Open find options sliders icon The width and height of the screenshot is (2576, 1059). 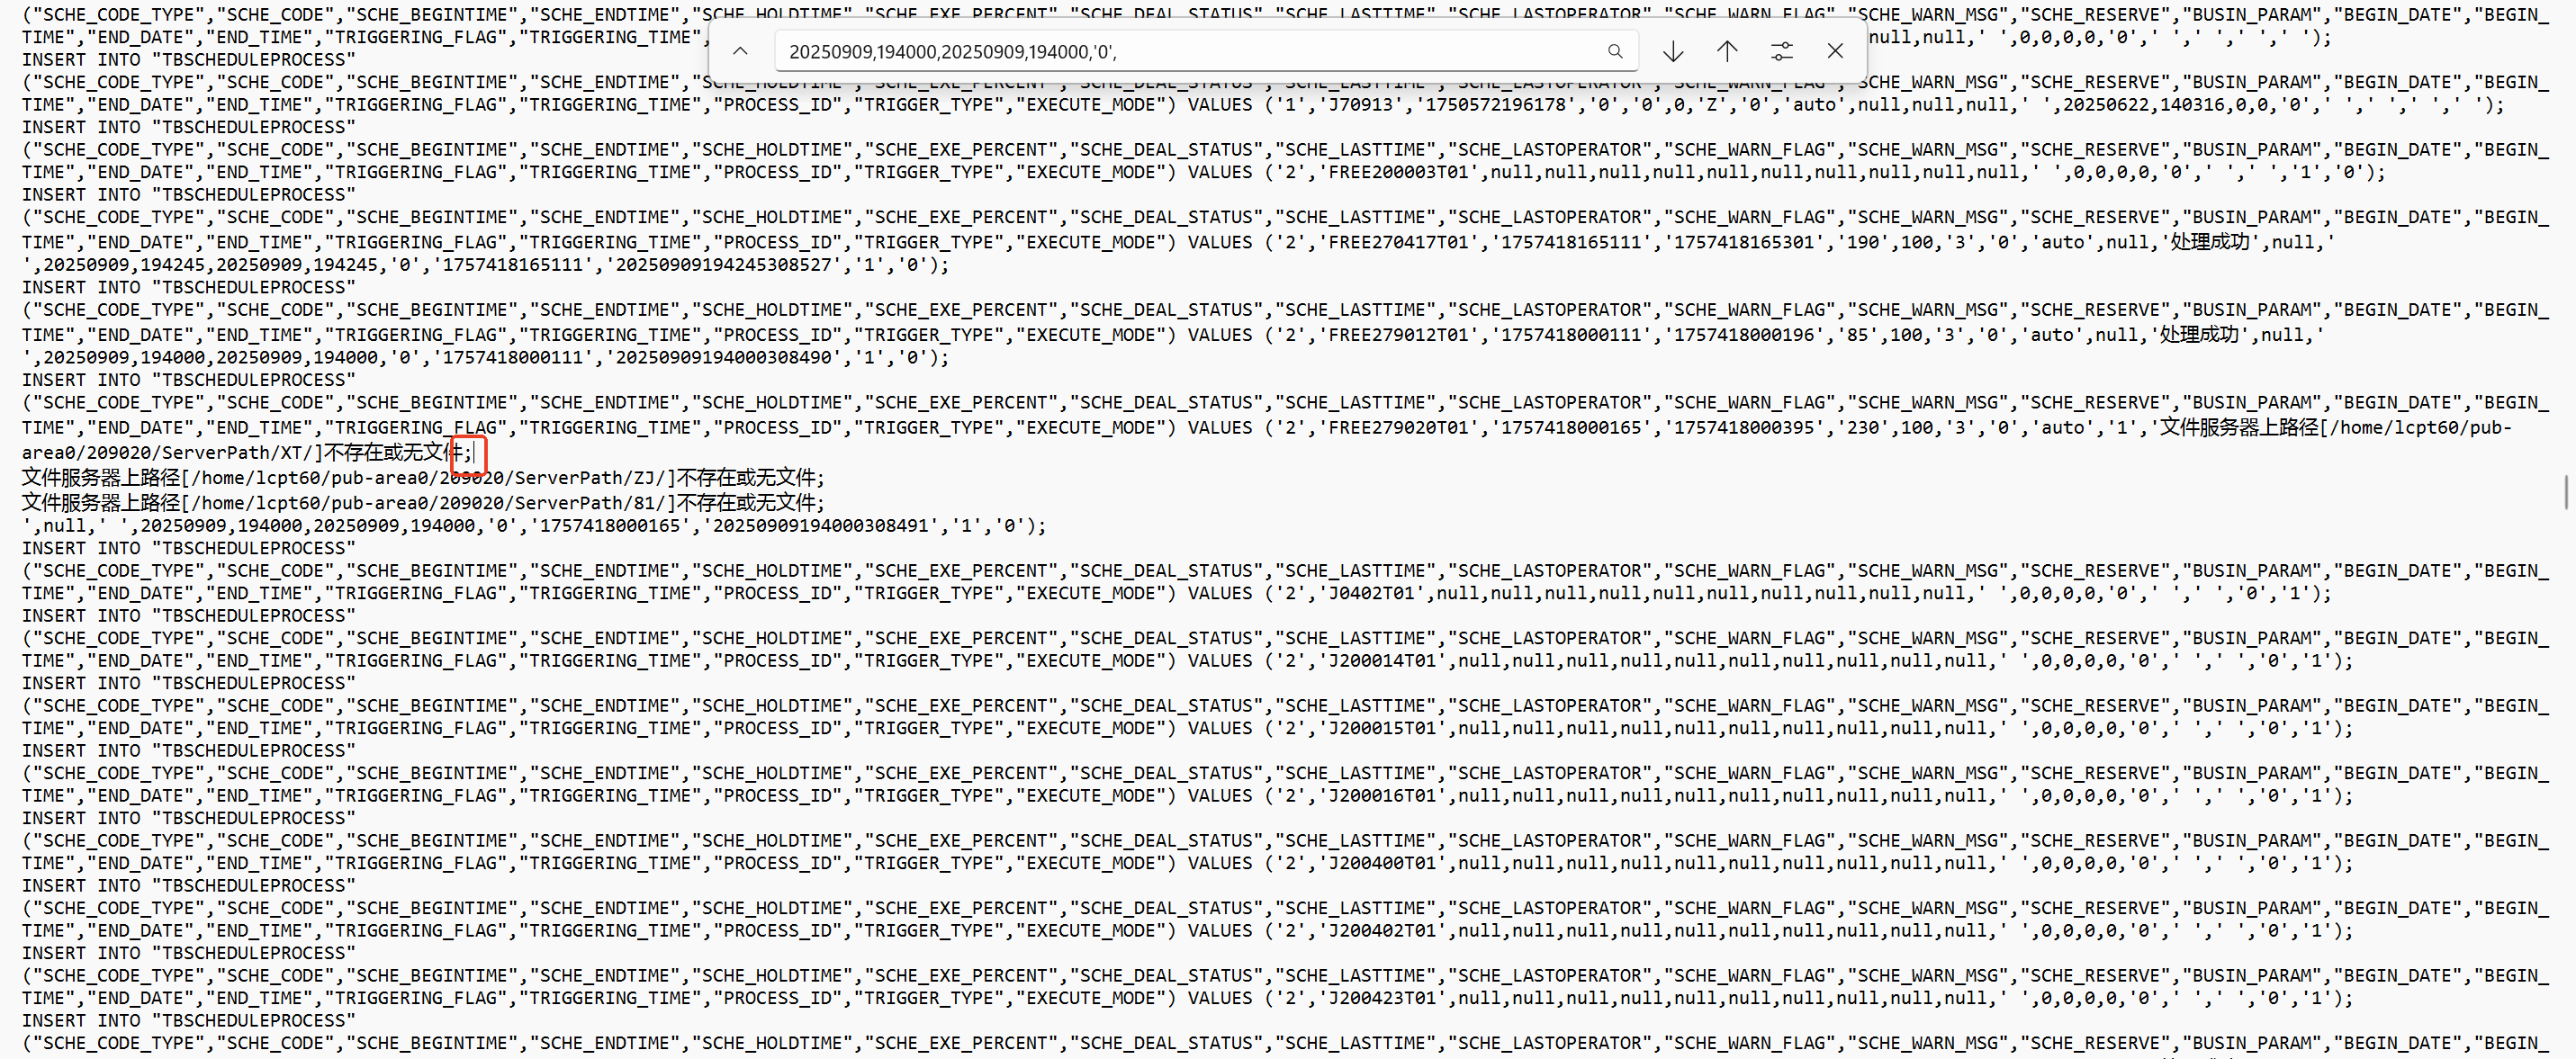(x=1781, y=51)
